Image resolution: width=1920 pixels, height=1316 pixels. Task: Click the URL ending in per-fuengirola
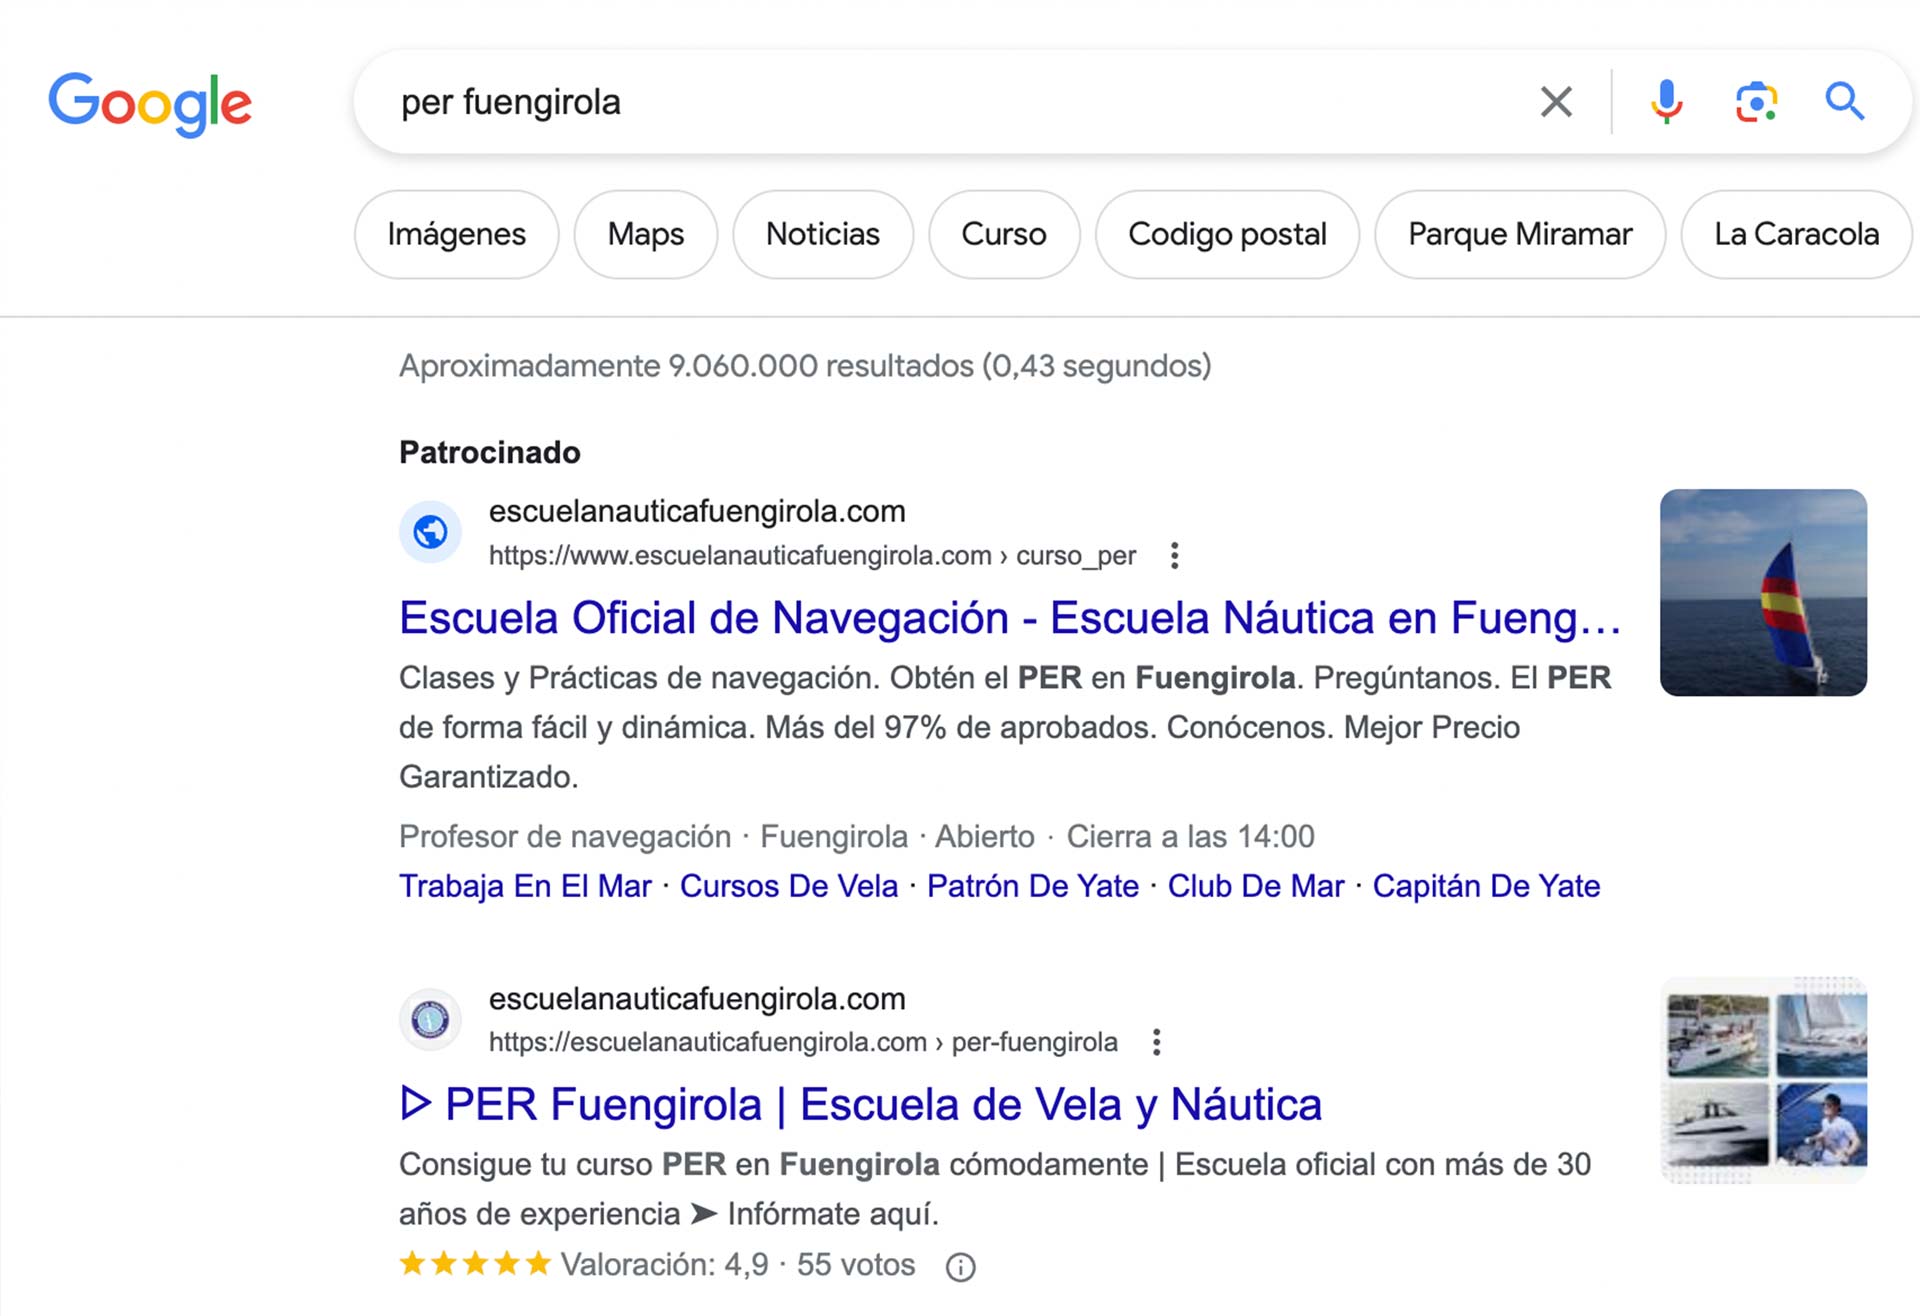click(803, 1043)
